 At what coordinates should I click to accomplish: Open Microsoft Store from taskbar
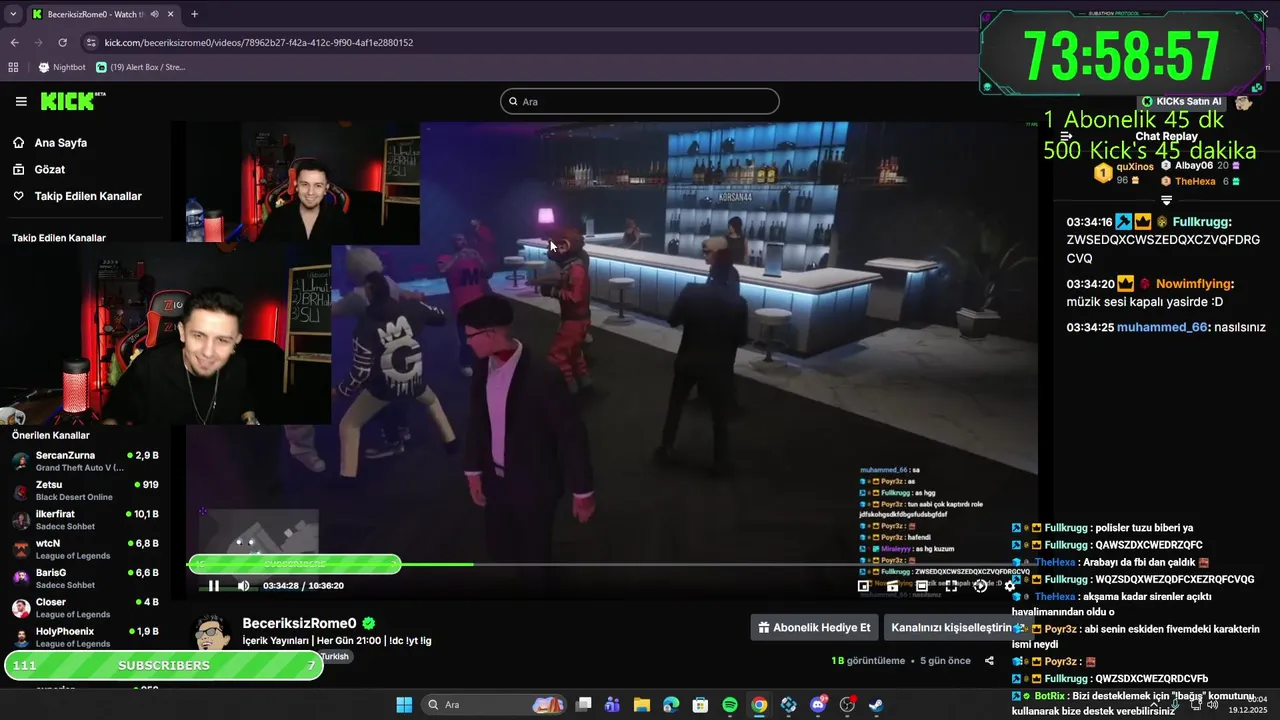click(x=701, y=705)
